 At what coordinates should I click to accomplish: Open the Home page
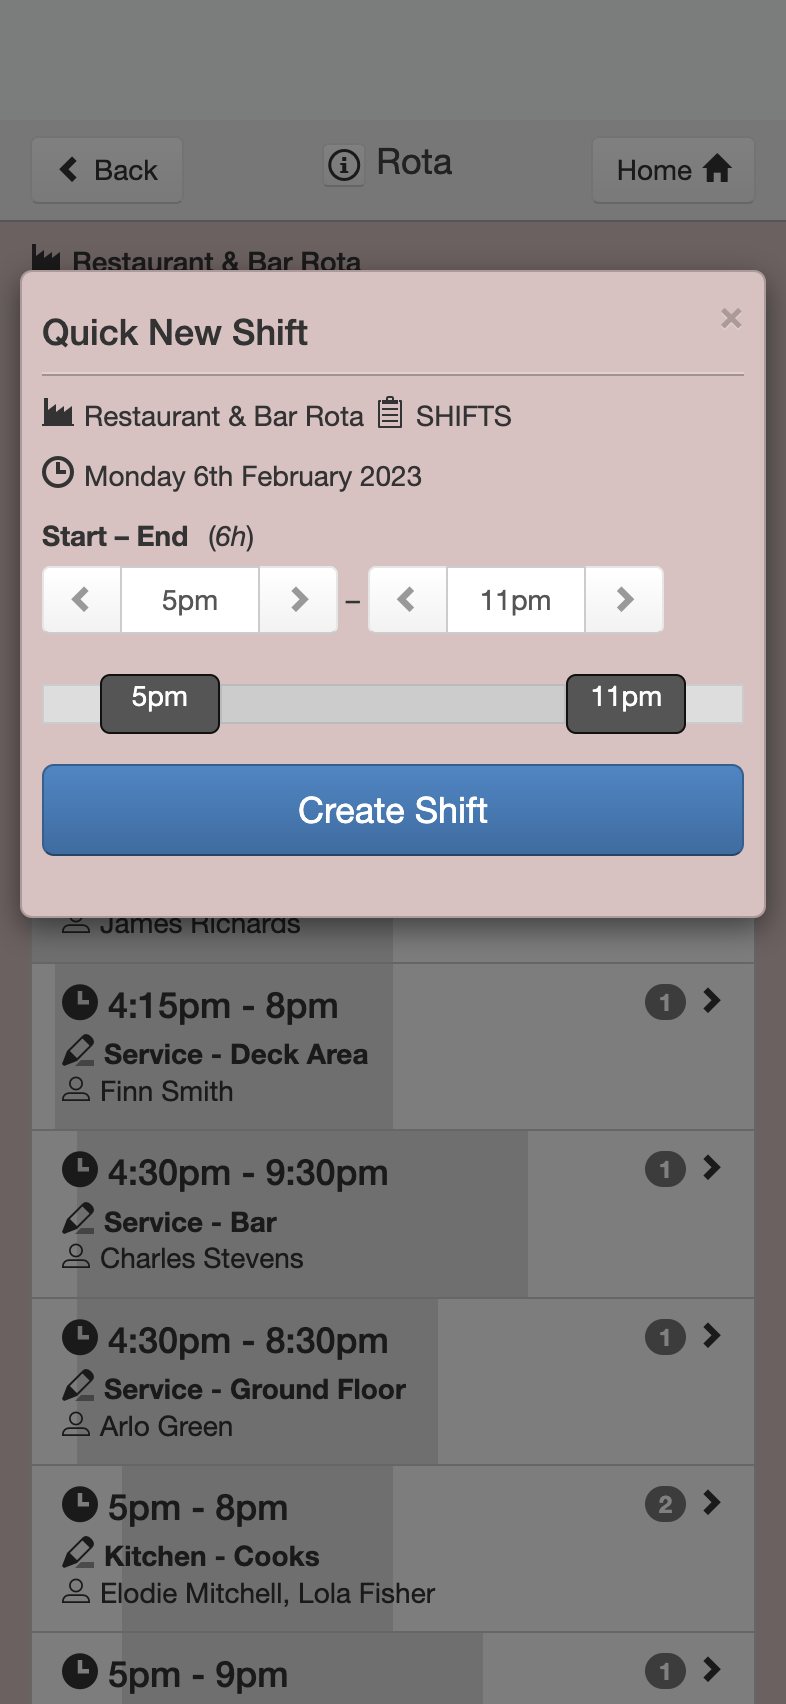[x=673, y=170]
